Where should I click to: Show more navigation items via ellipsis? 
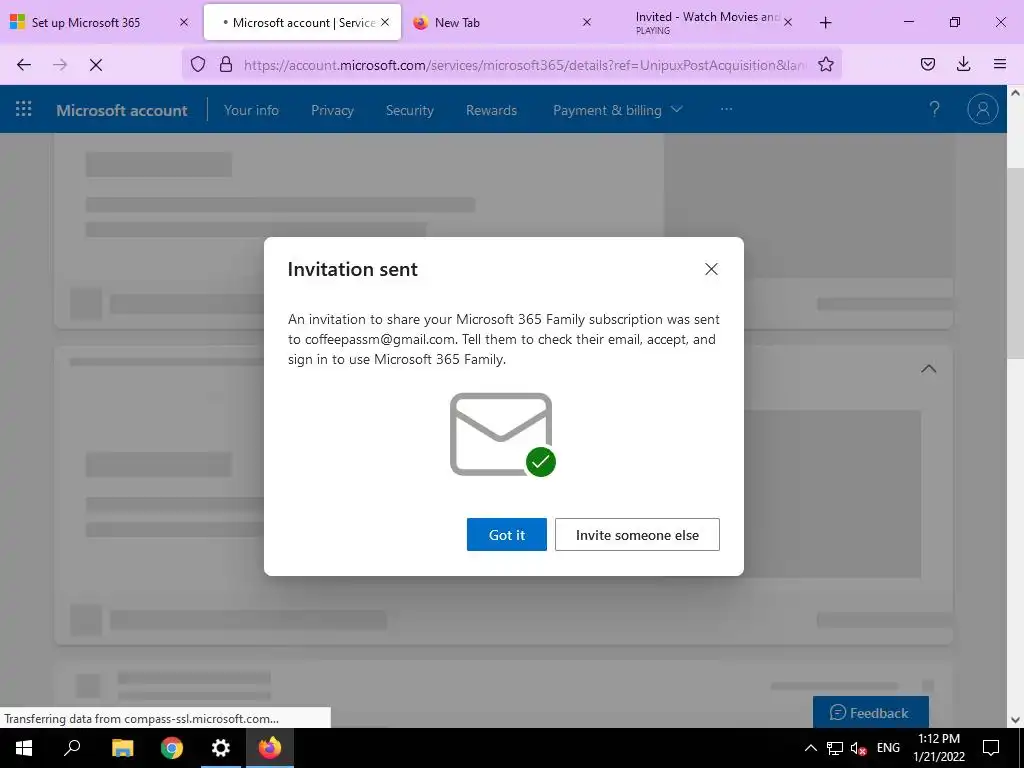(x=726, y=109)
